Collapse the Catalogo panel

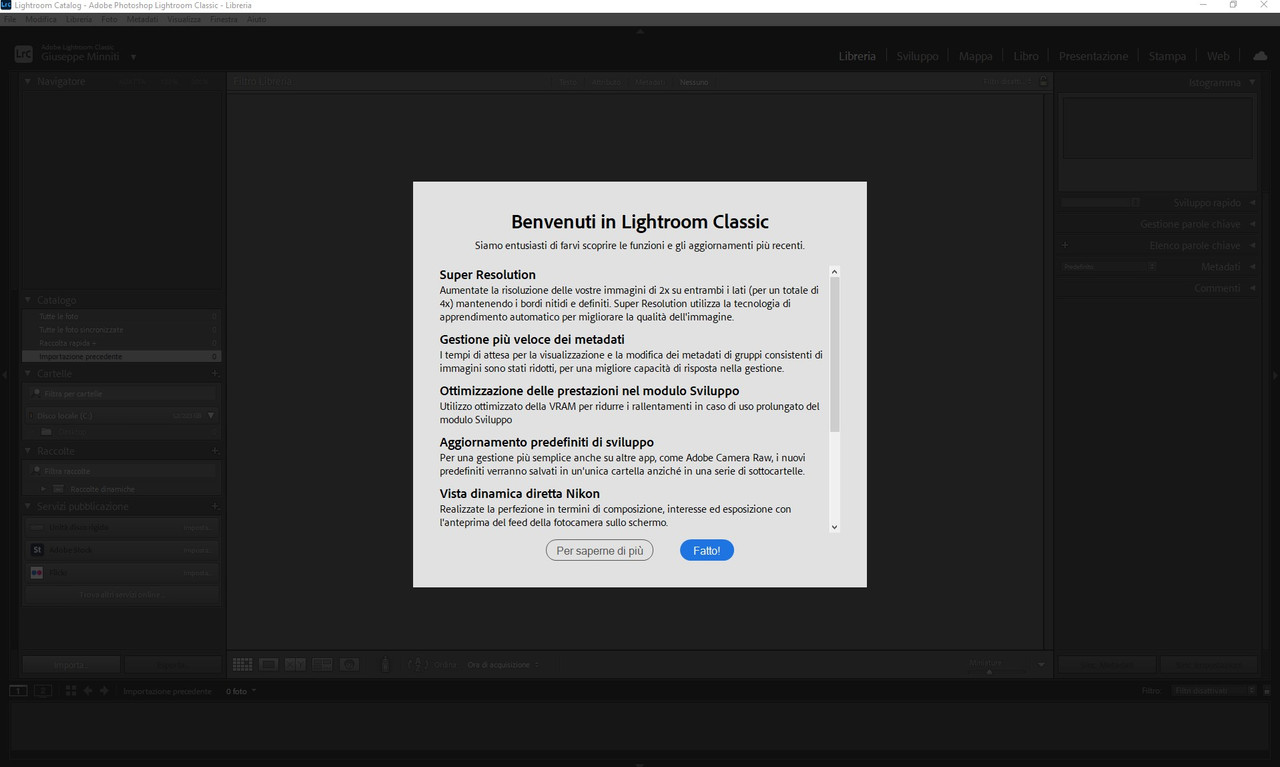pyautogui.click(x=28, y=300)
